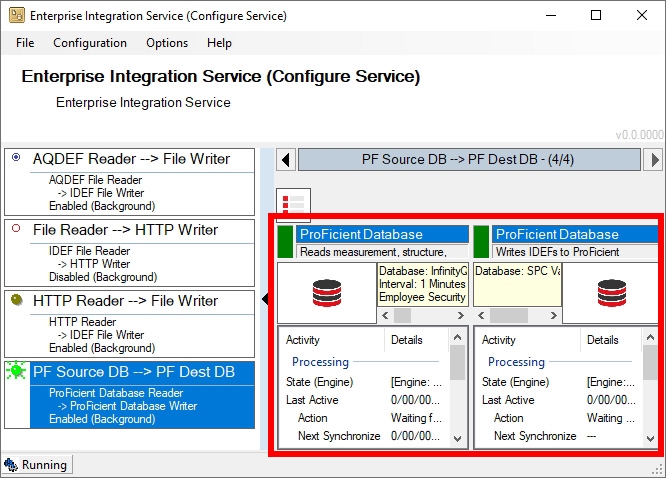The image size is (666, 478).
Task: Click reader info horizontal scrollbar right arrow
Action: 461,315
